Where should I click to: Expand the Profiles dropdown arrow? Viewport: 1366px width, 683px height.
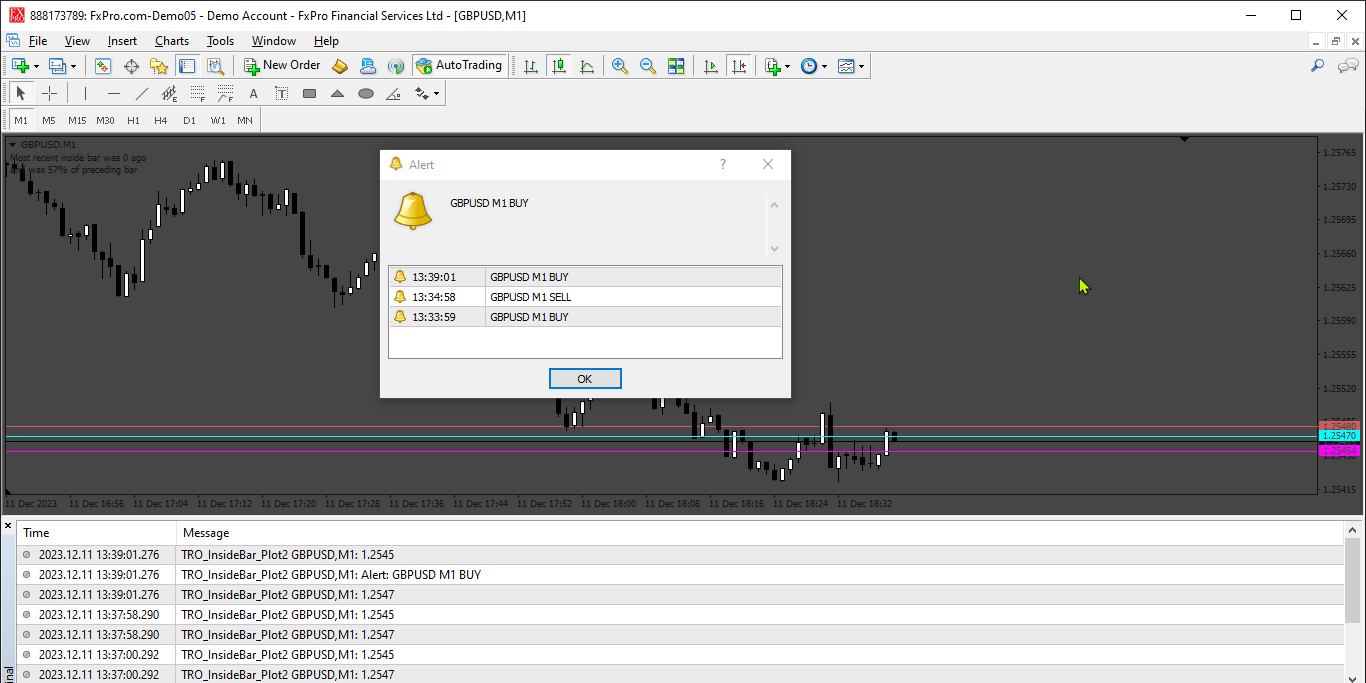pyautogui.click(x=73, y=66)
